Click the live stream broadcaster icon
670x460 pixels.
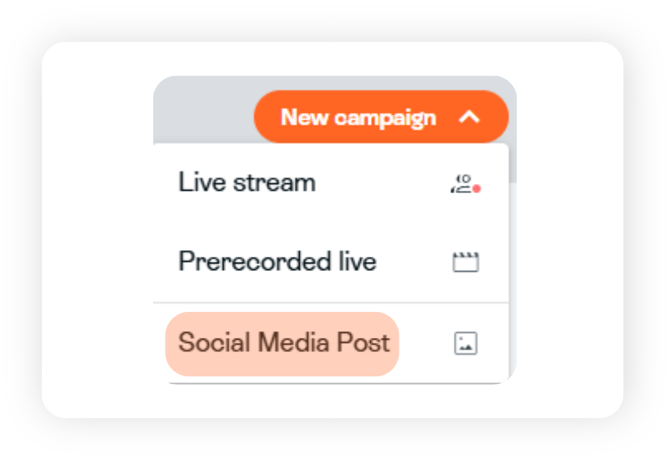pos(463,183)
